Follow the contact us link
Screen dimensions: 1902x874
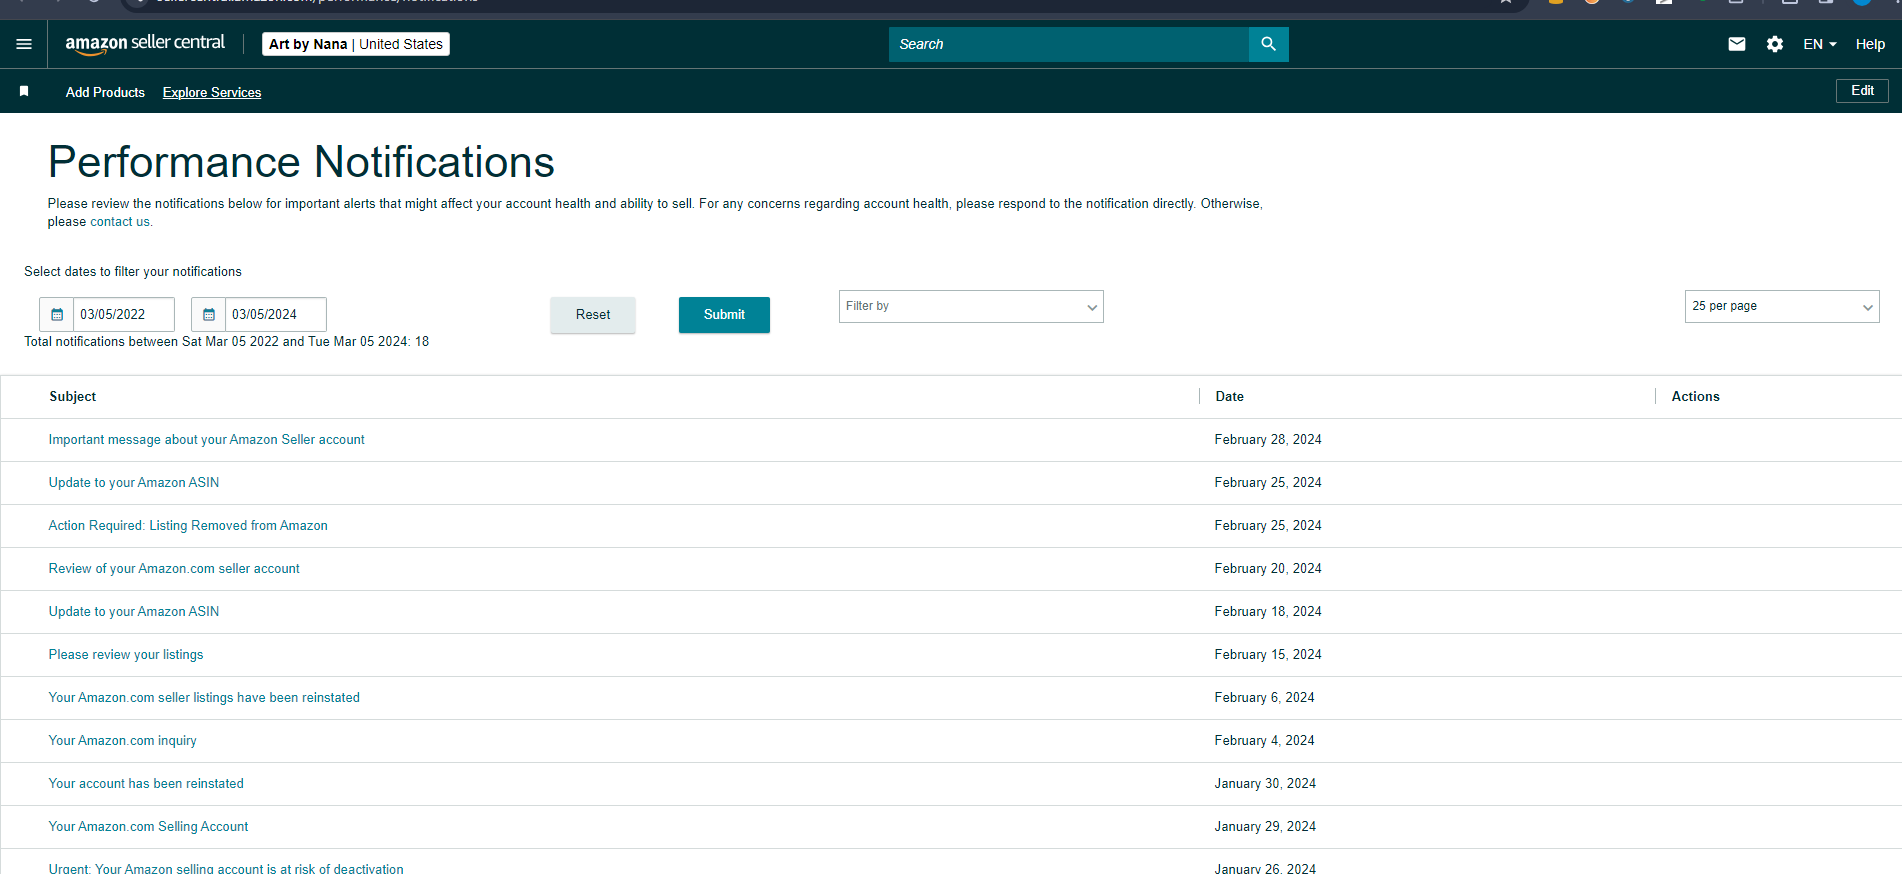tap(120, 222)
